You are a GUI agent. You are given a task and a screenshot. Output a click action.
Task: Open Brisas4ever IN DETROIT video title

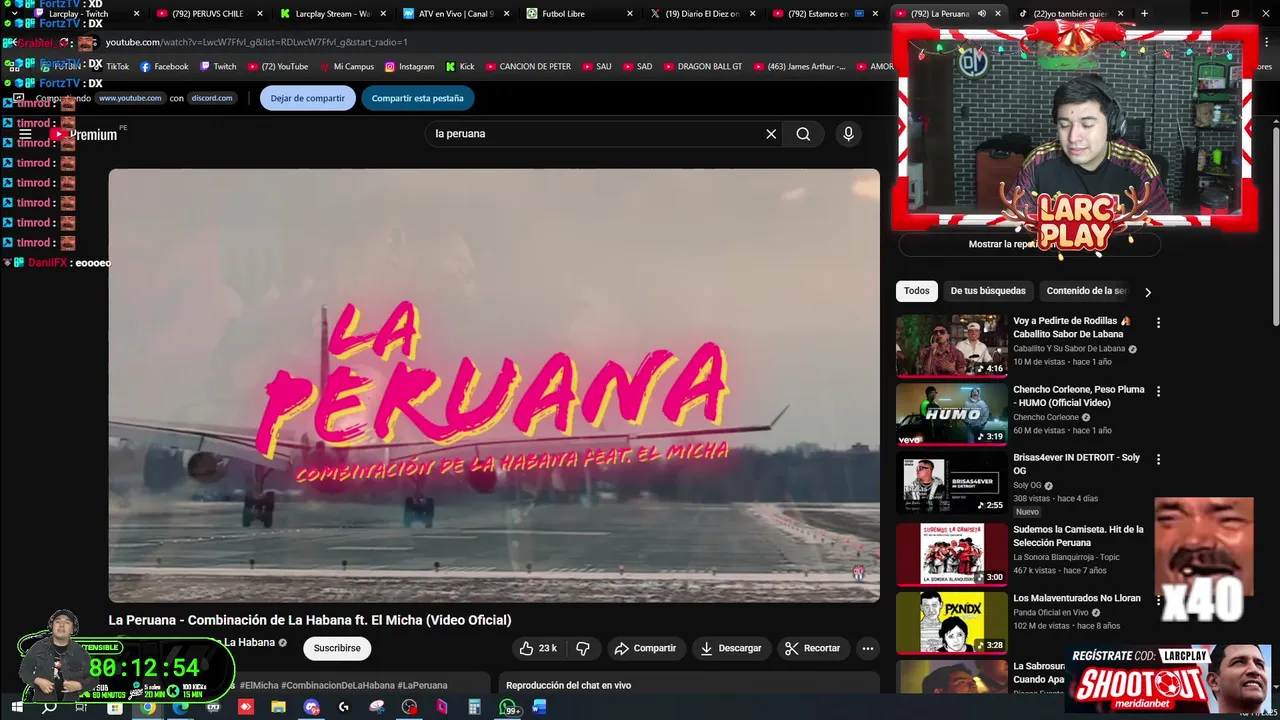pyautogui.click(x=1076, y=464)
